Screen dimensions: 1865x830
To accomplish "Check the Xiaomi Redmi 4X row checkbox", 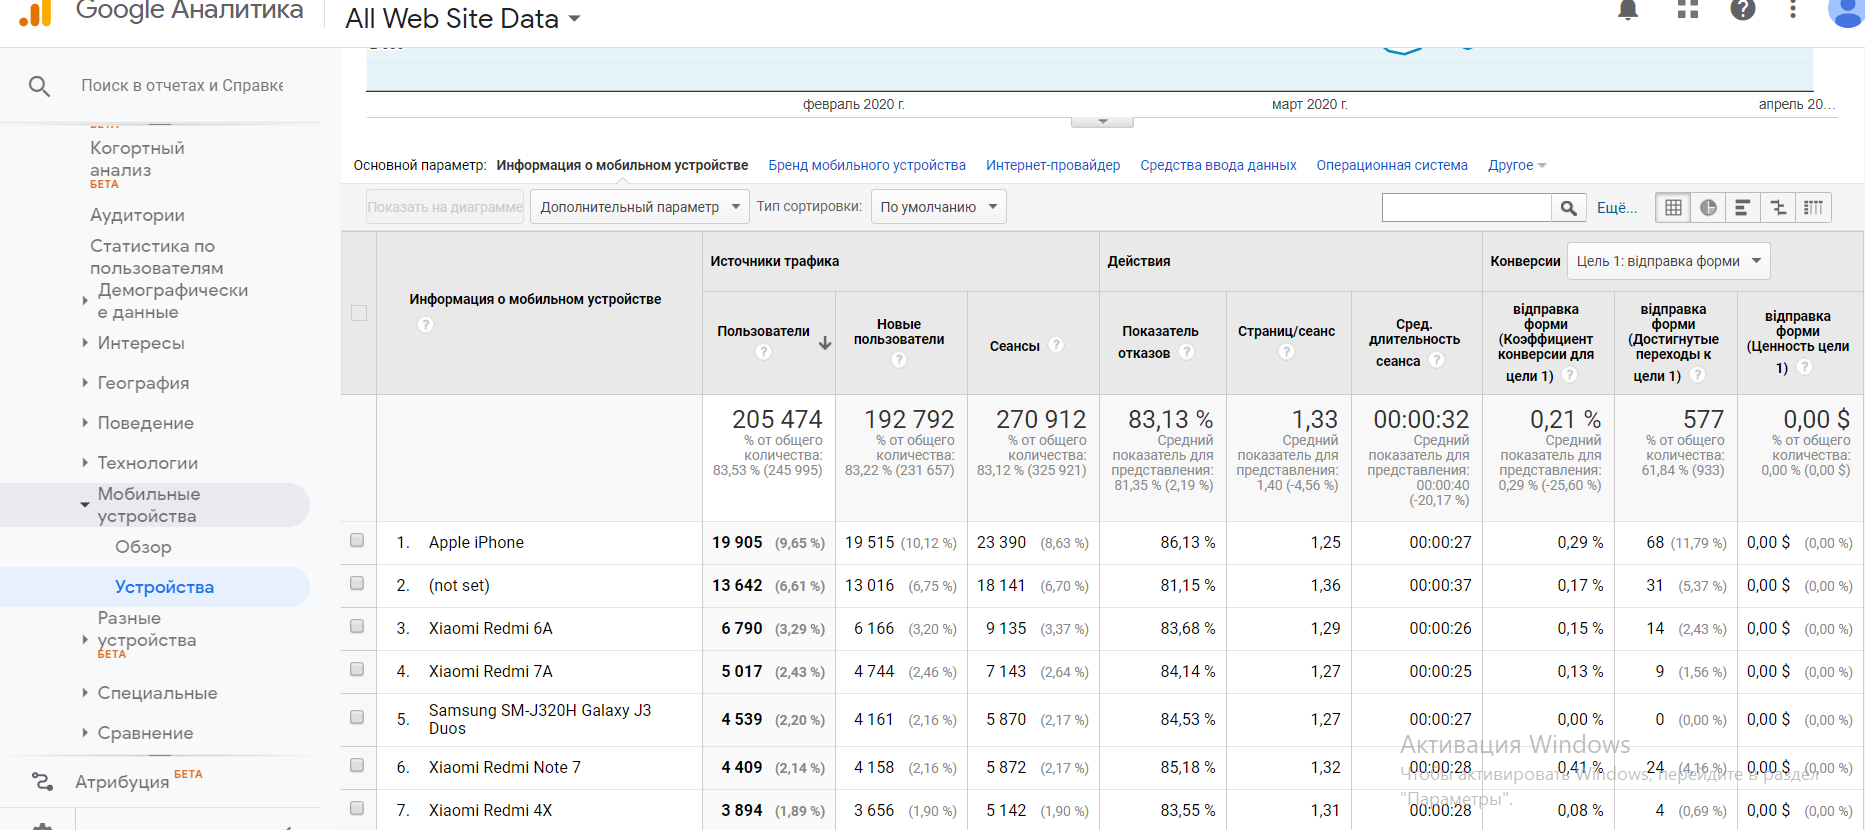I will [x=357, y=809].
